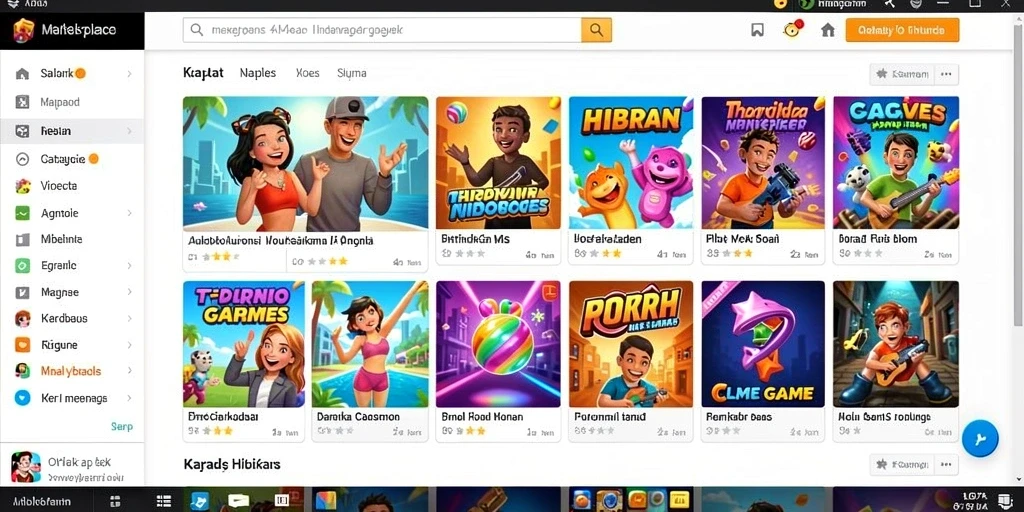This screenshot has height=512, width=1024.
Task: Click the orange button in top right
Action: 902,30
